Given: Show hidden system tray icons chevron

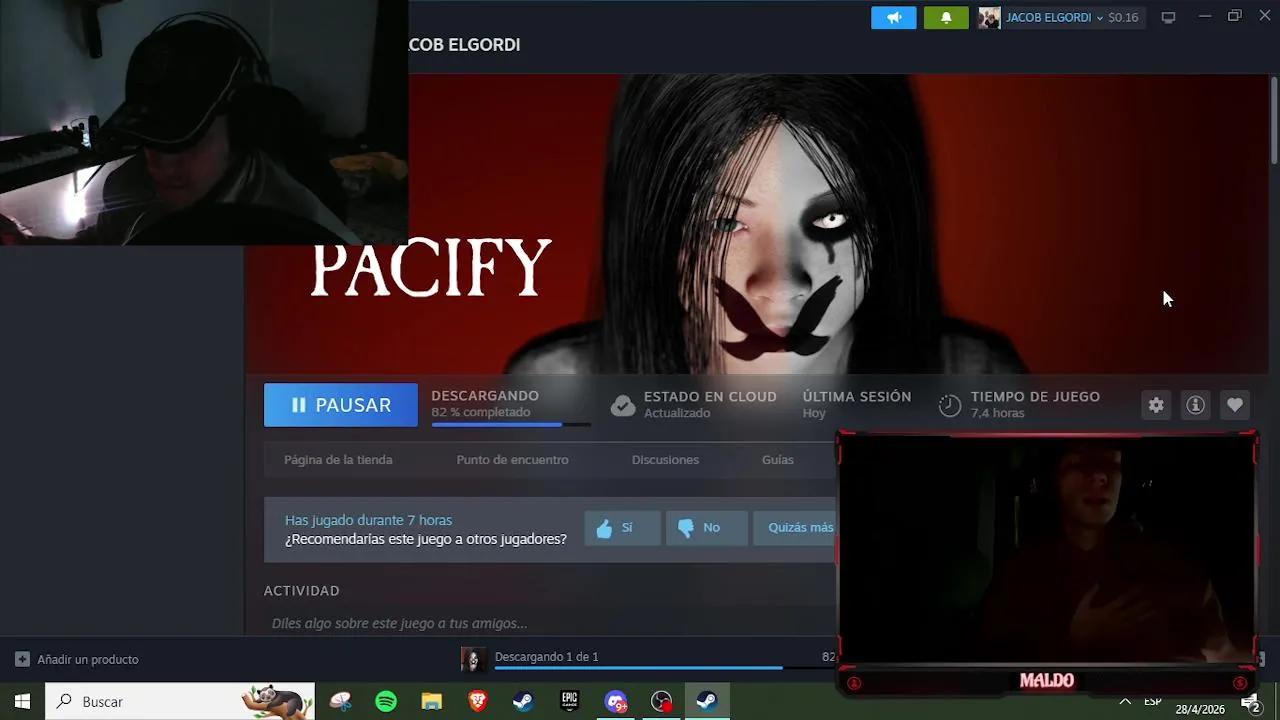Looking at the screenshot, I should click(x=1125, y=702).
